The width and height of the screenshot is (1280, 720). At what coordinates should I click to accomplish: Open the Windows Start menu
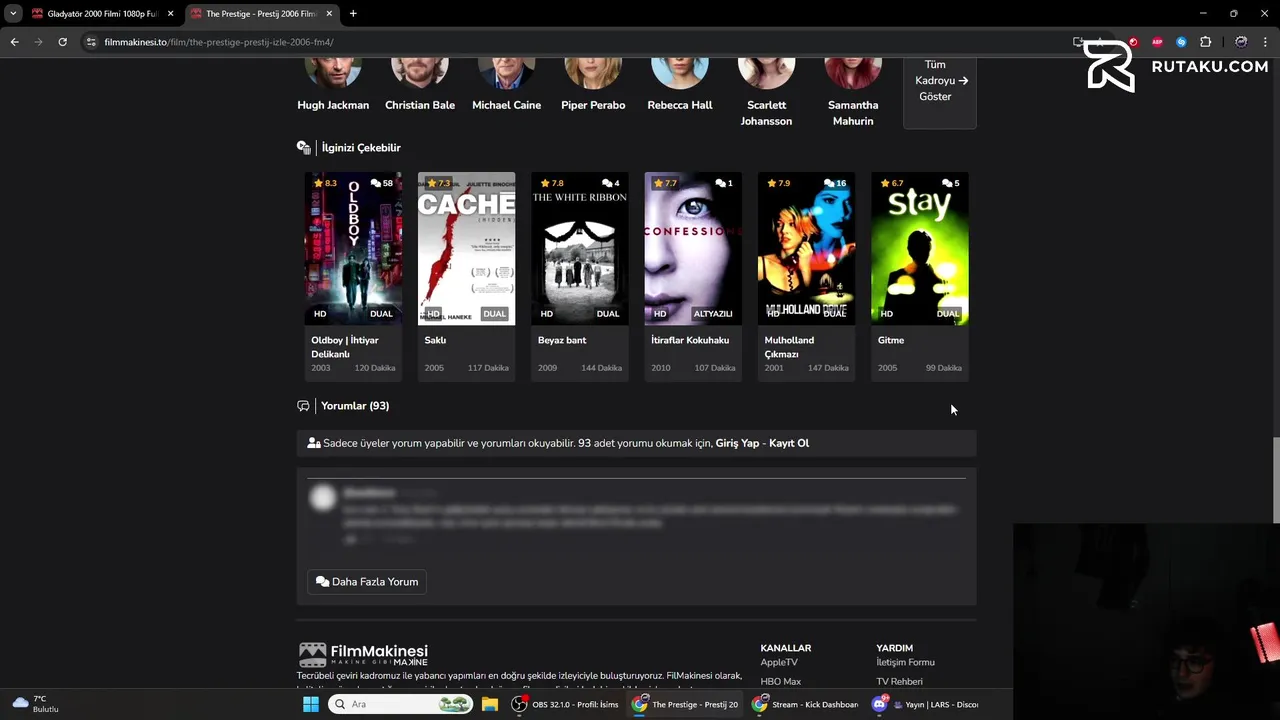pos(311,704)
